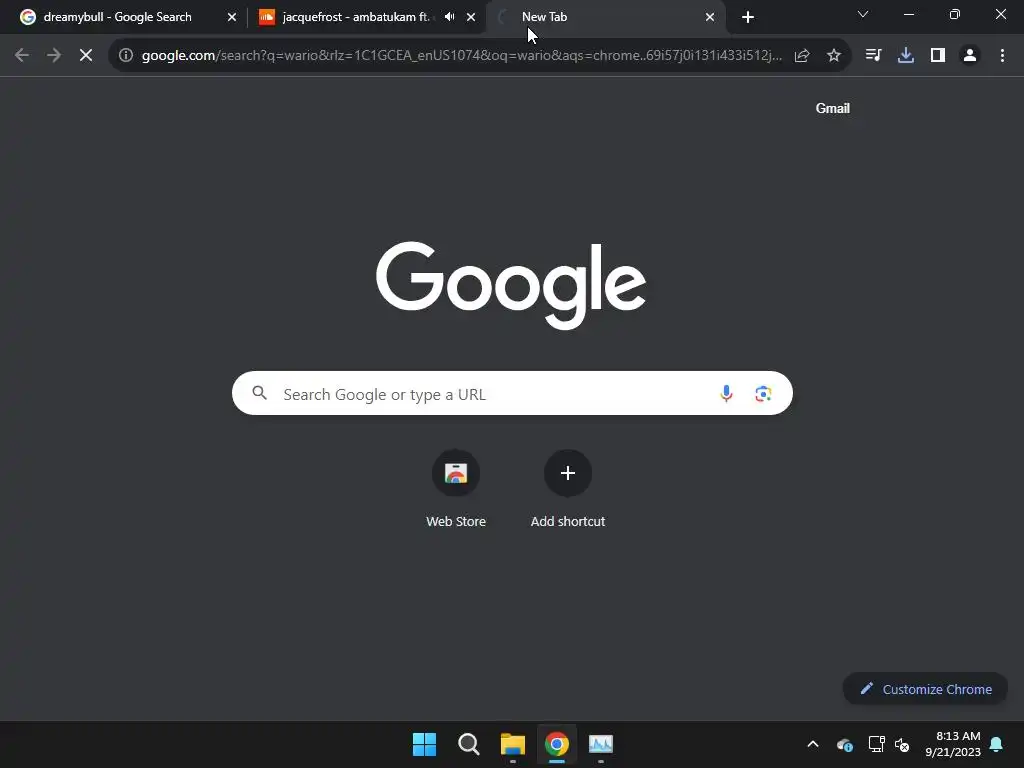
Task: Open network status tray icon
Action: 876,744
